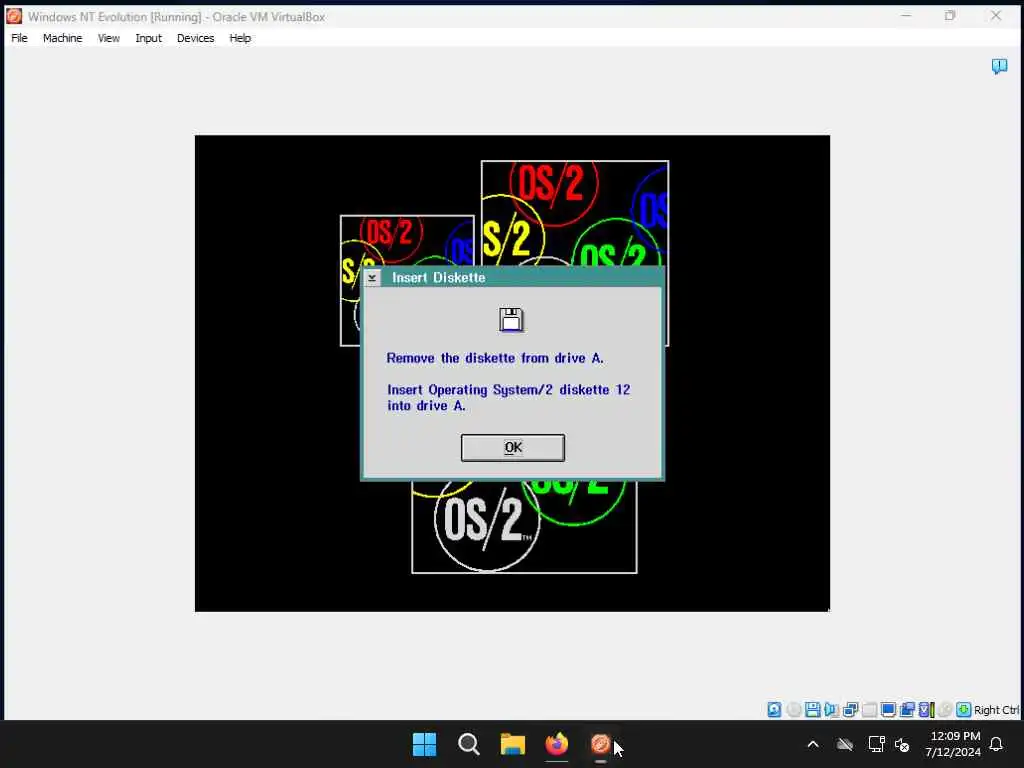Screen dimensions: 1024x768
Task: Close the VirtualBox window
Action: coord(995,16)
